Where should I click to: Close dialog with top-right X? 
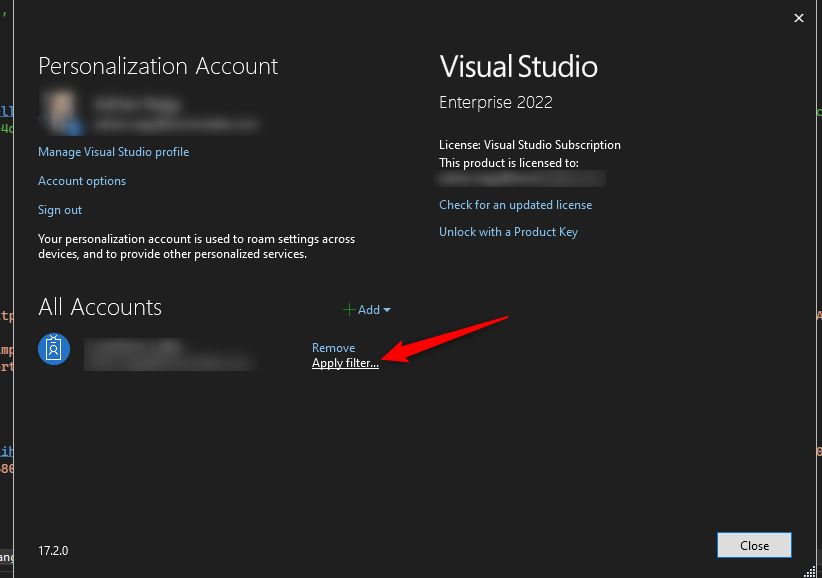pos(798,18)
